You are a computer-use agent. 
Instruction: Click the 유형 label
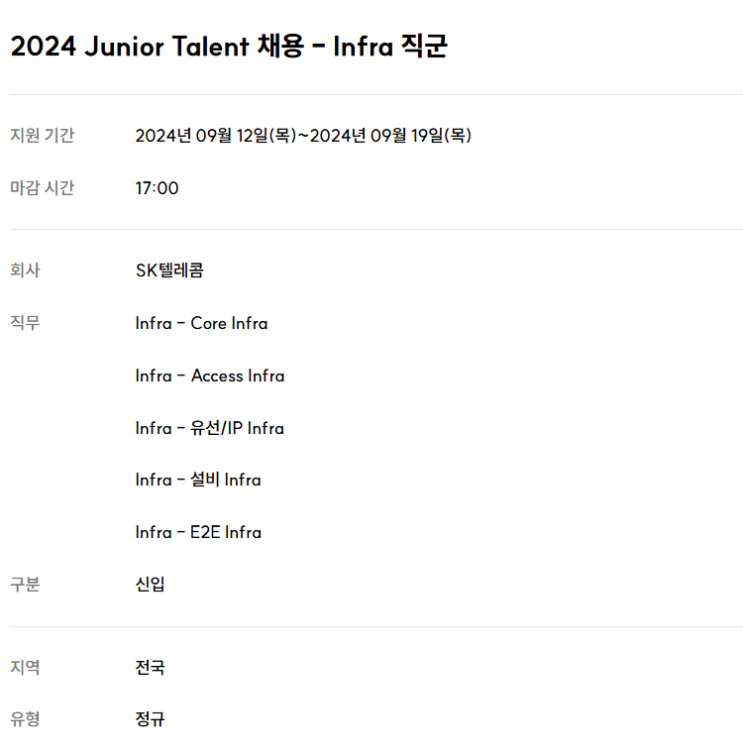[26, 719]
